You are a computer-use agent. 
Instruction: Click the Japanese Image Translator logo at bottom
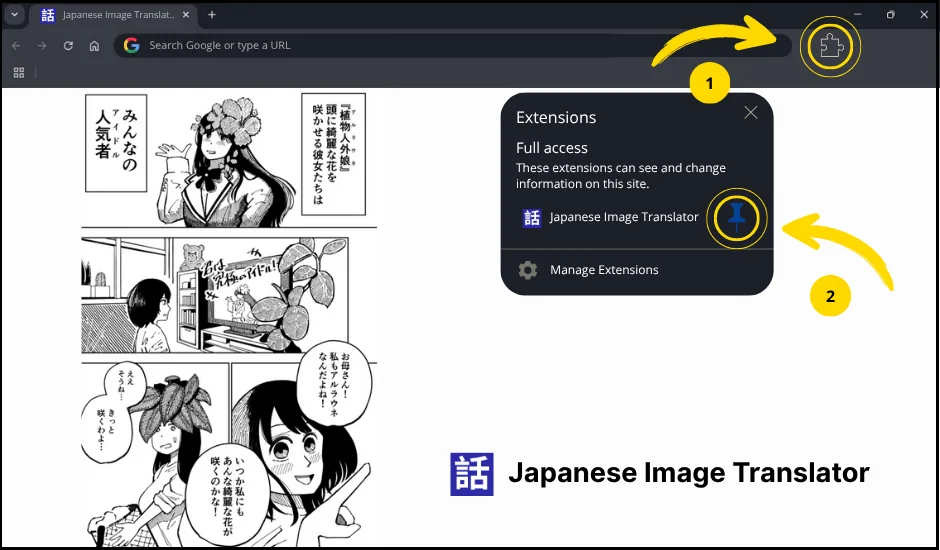472,474
